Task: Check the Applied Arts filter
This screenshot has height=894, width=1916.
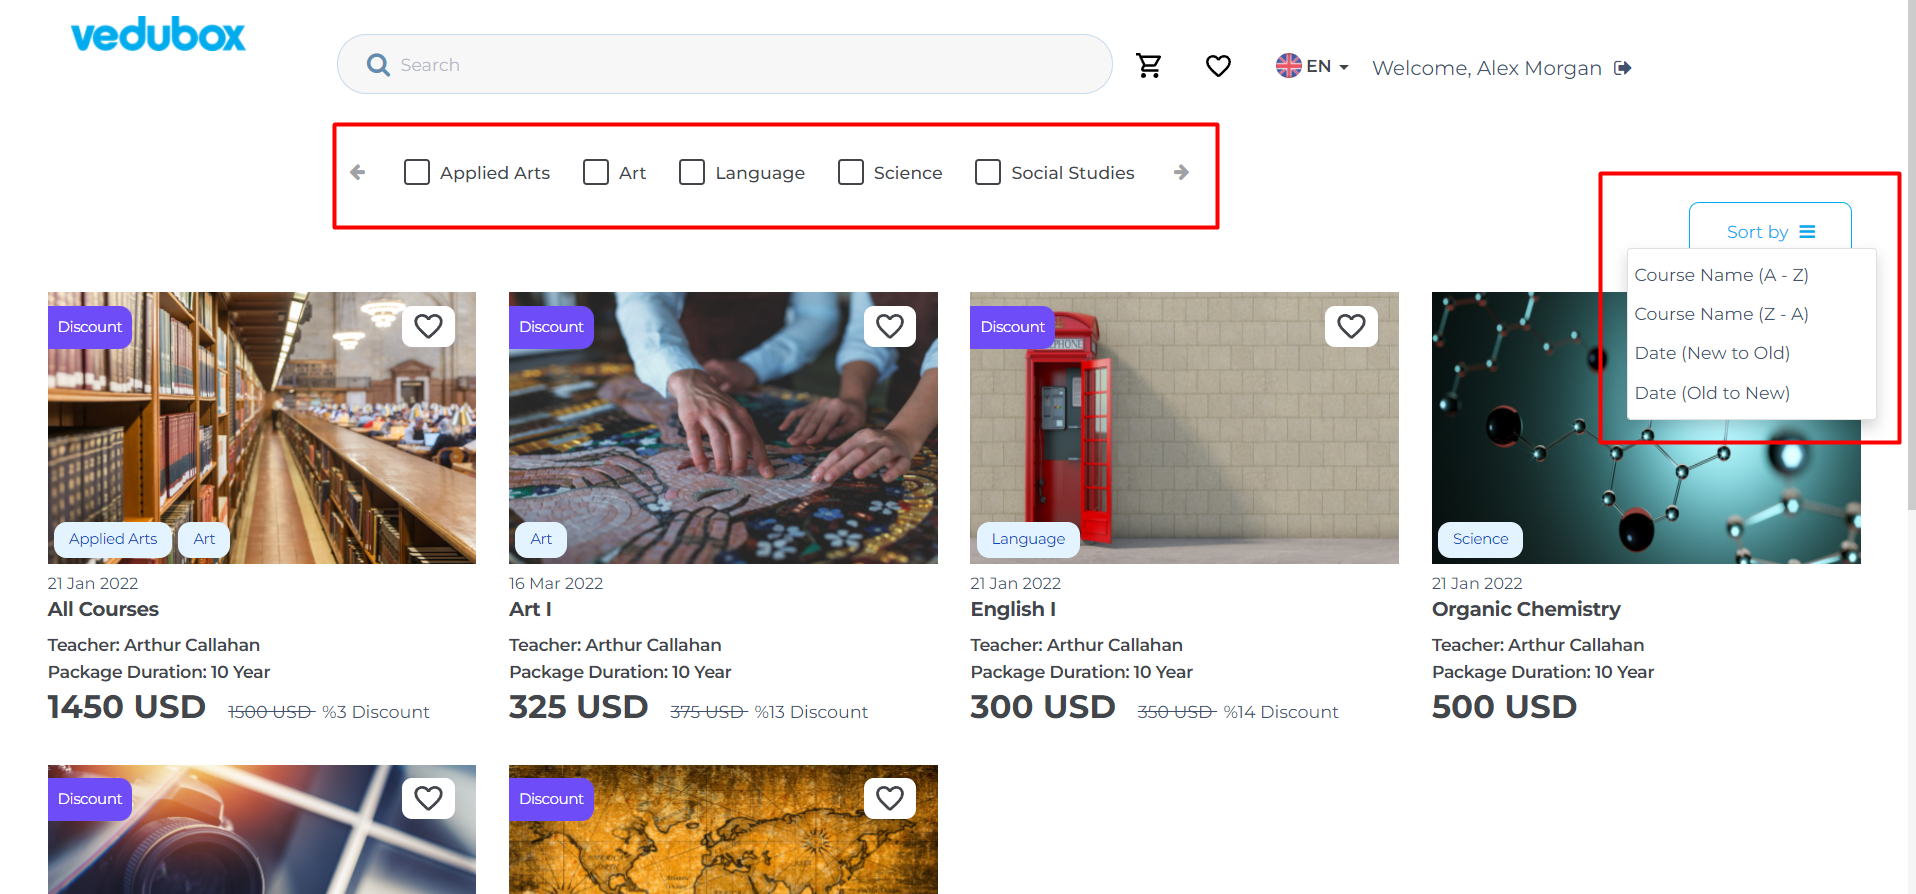Action: [417, 172]
